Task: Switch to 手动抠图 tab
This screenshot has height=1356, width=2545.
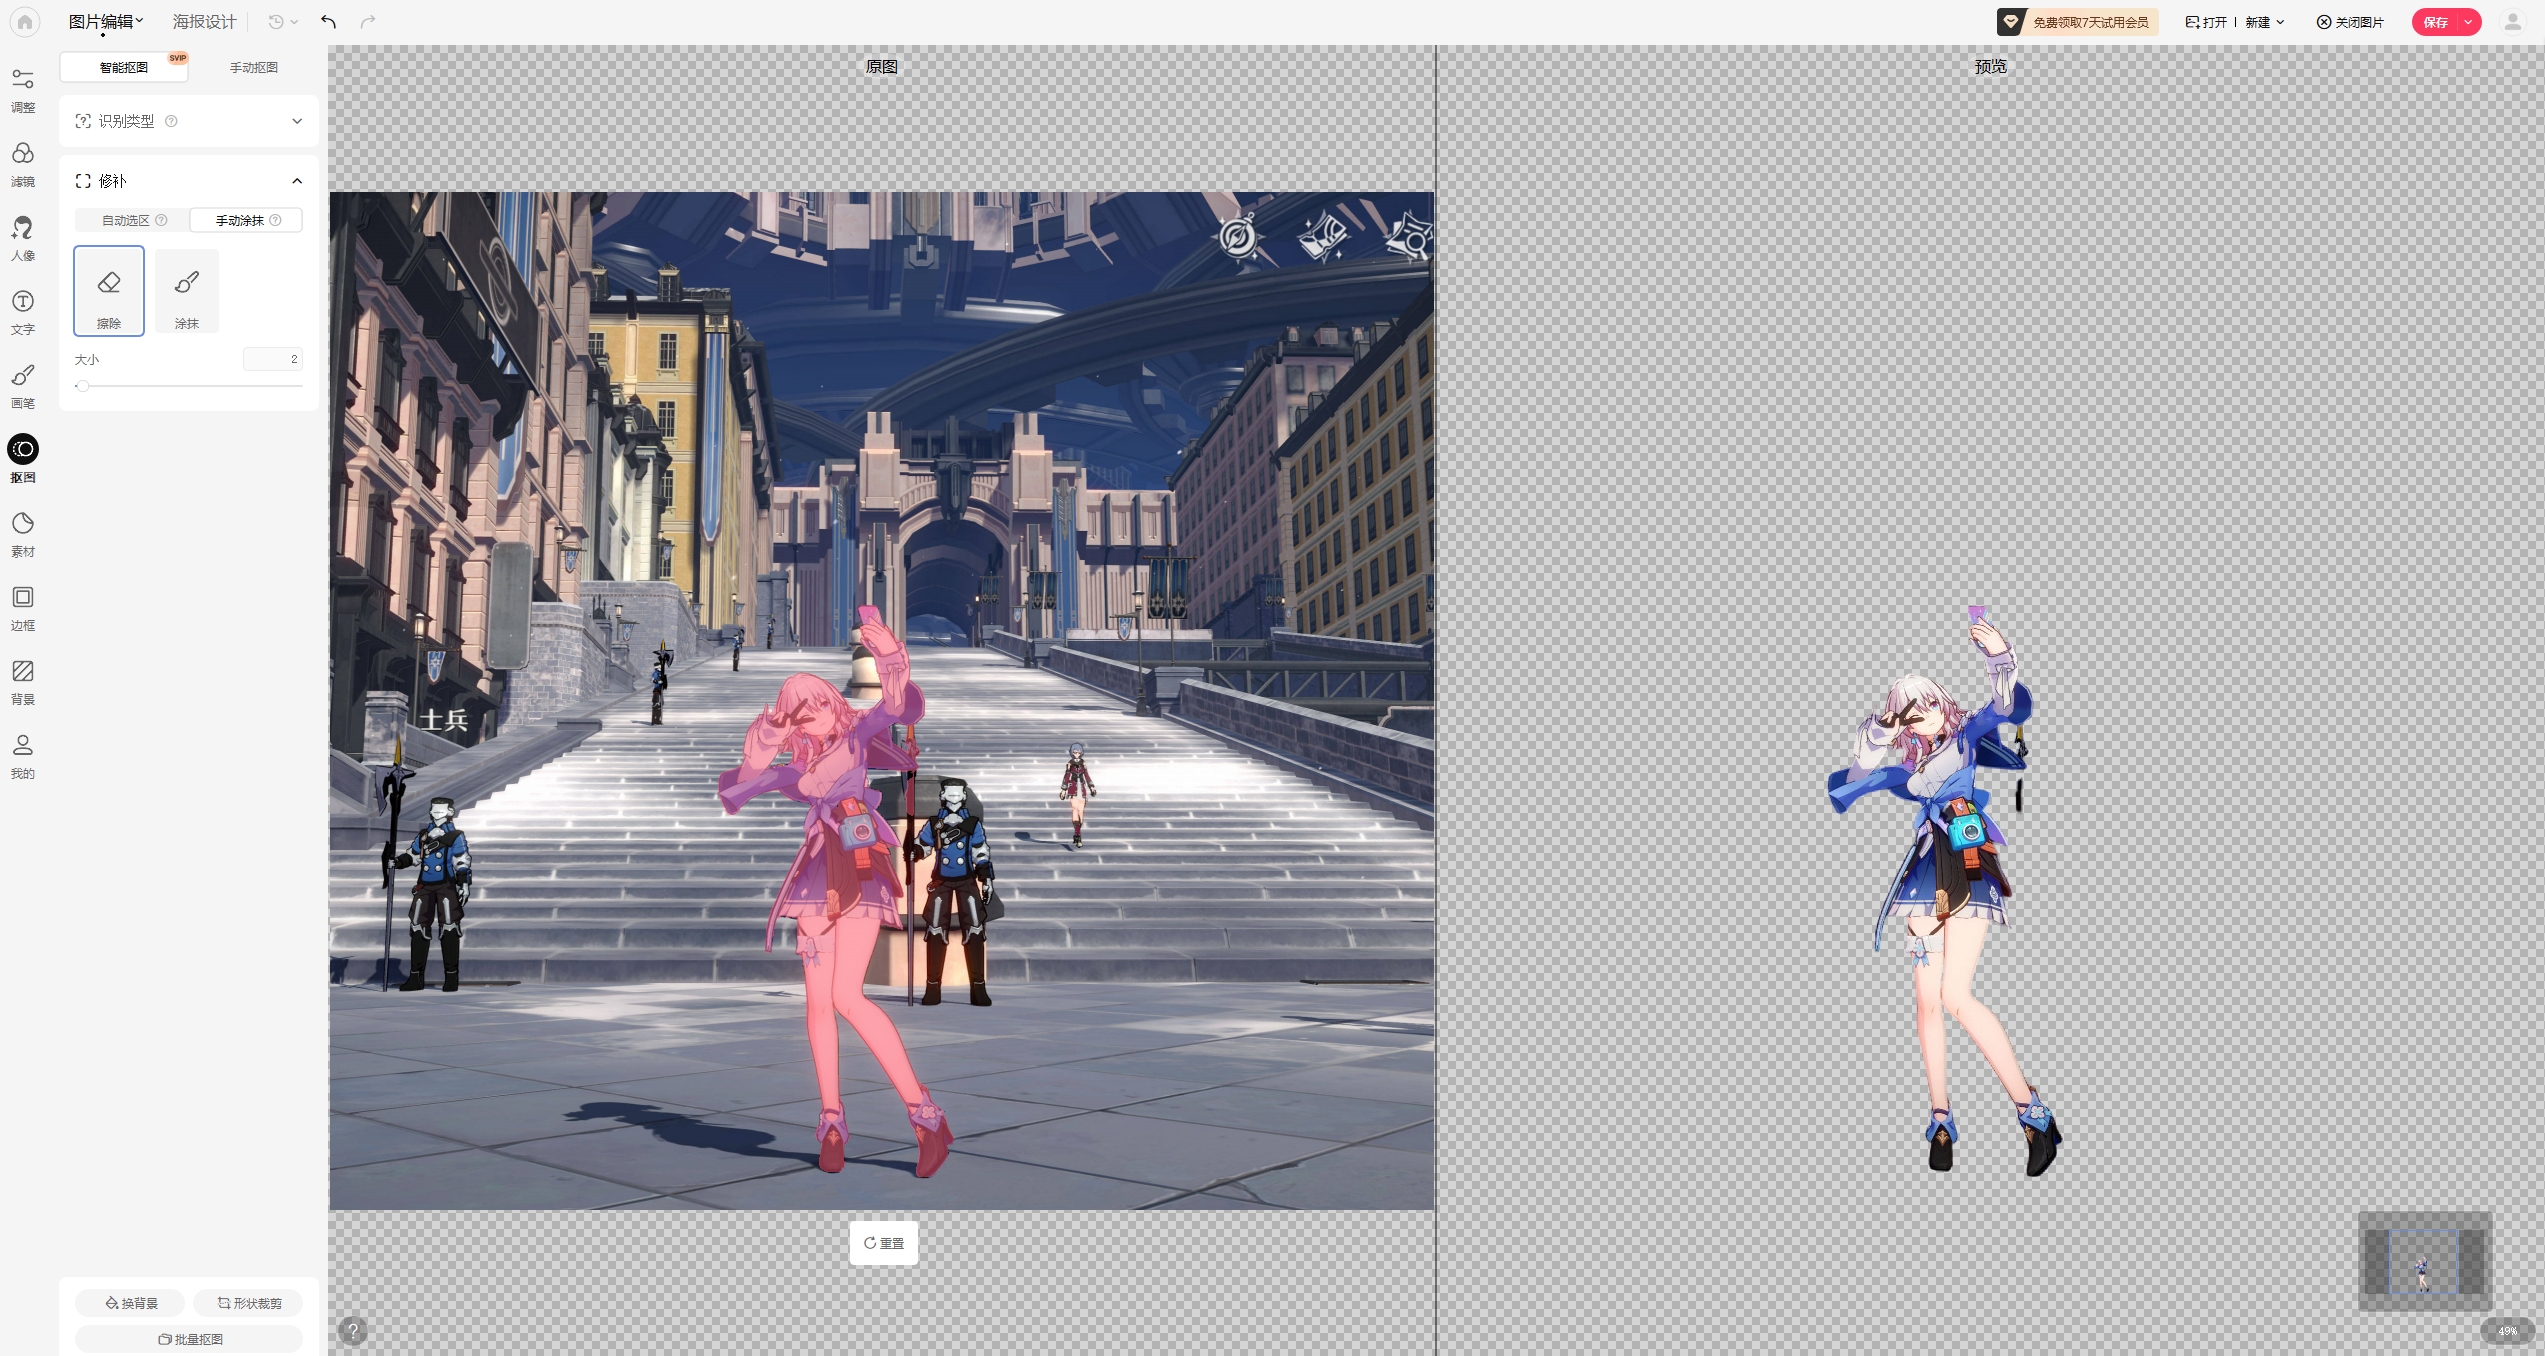Action: pyautogui.click(x=254, y=67)
